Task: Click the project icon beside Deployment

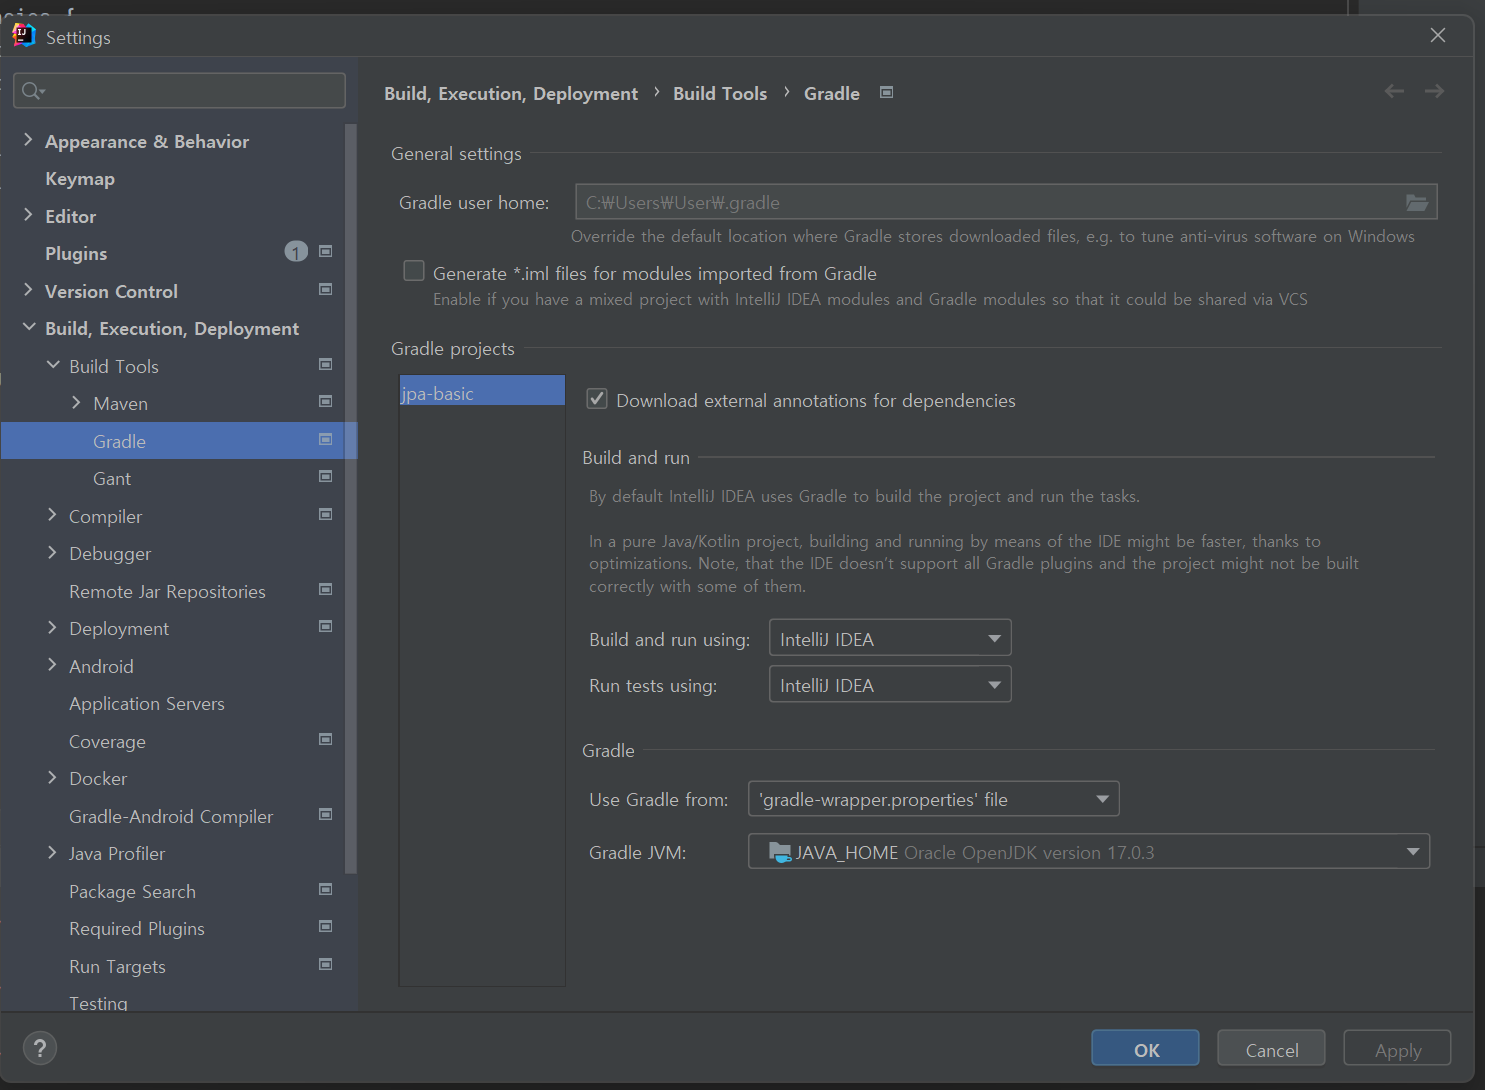Action: pyautogui.click(x=325, y=626)
